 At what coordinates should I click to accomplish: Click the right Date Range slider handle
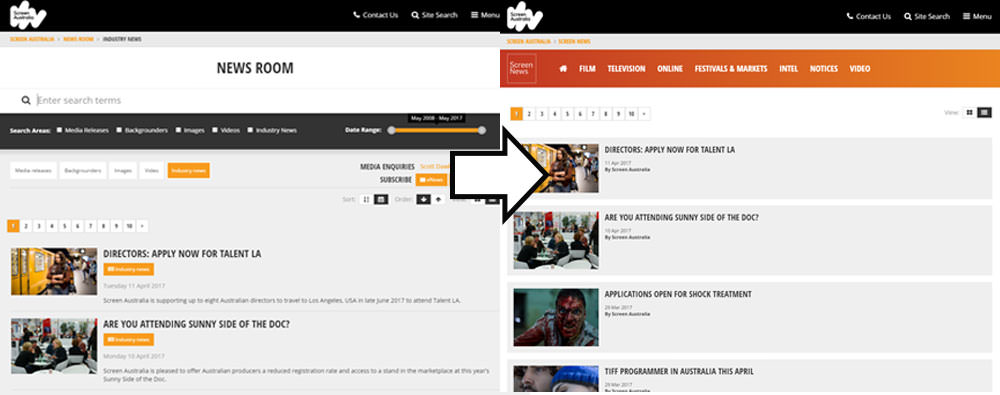[482, 130]
